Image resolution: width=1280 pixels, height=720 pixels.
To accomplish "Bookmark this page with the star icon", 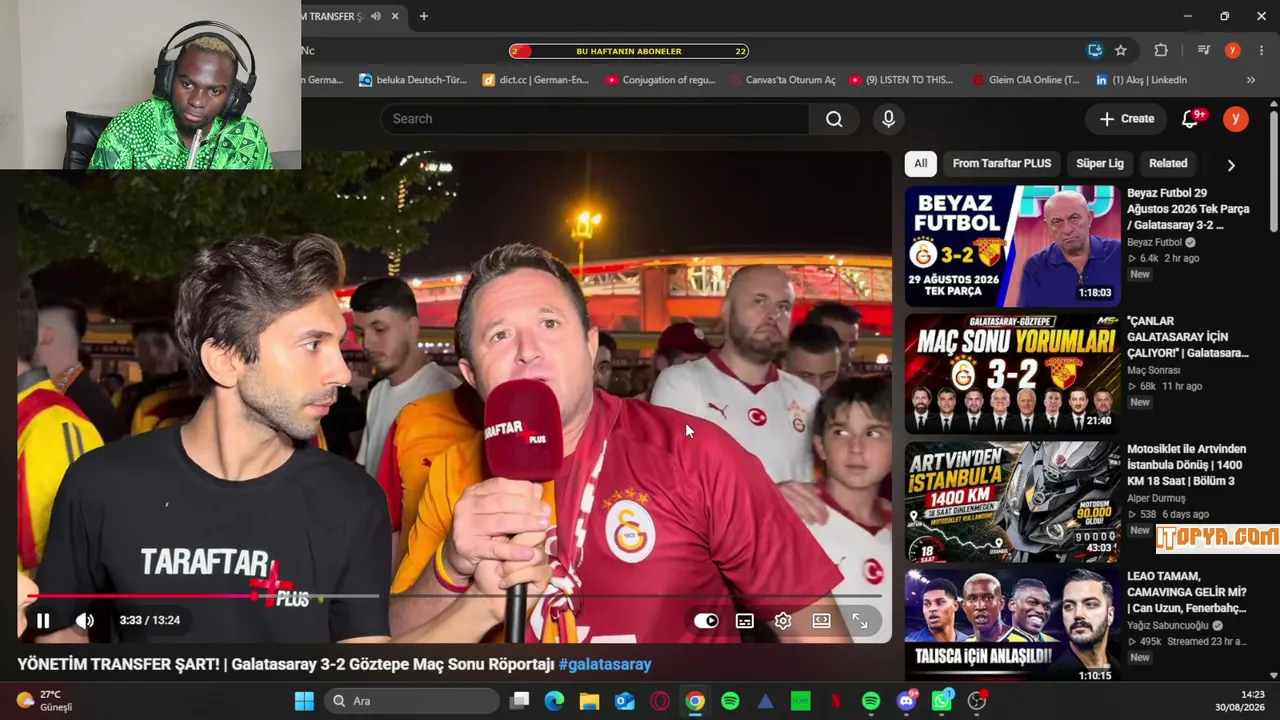I will (1121, 50).
